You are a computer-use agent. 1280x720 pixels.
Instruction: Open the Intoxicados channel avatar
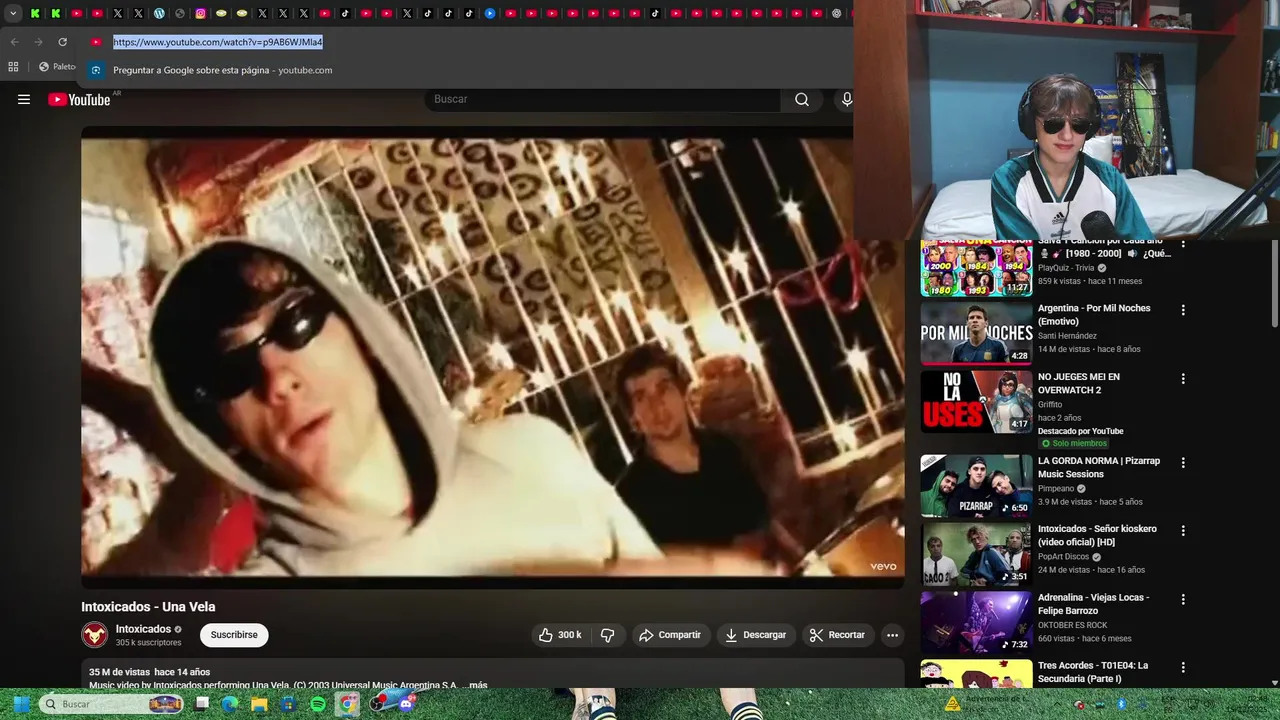[95, 635]
